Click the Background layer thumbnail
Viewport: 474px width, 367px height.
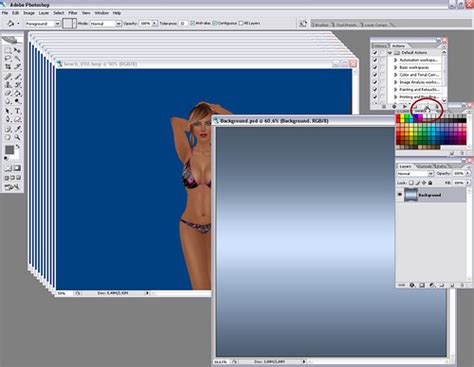click(x=411, y=195)
